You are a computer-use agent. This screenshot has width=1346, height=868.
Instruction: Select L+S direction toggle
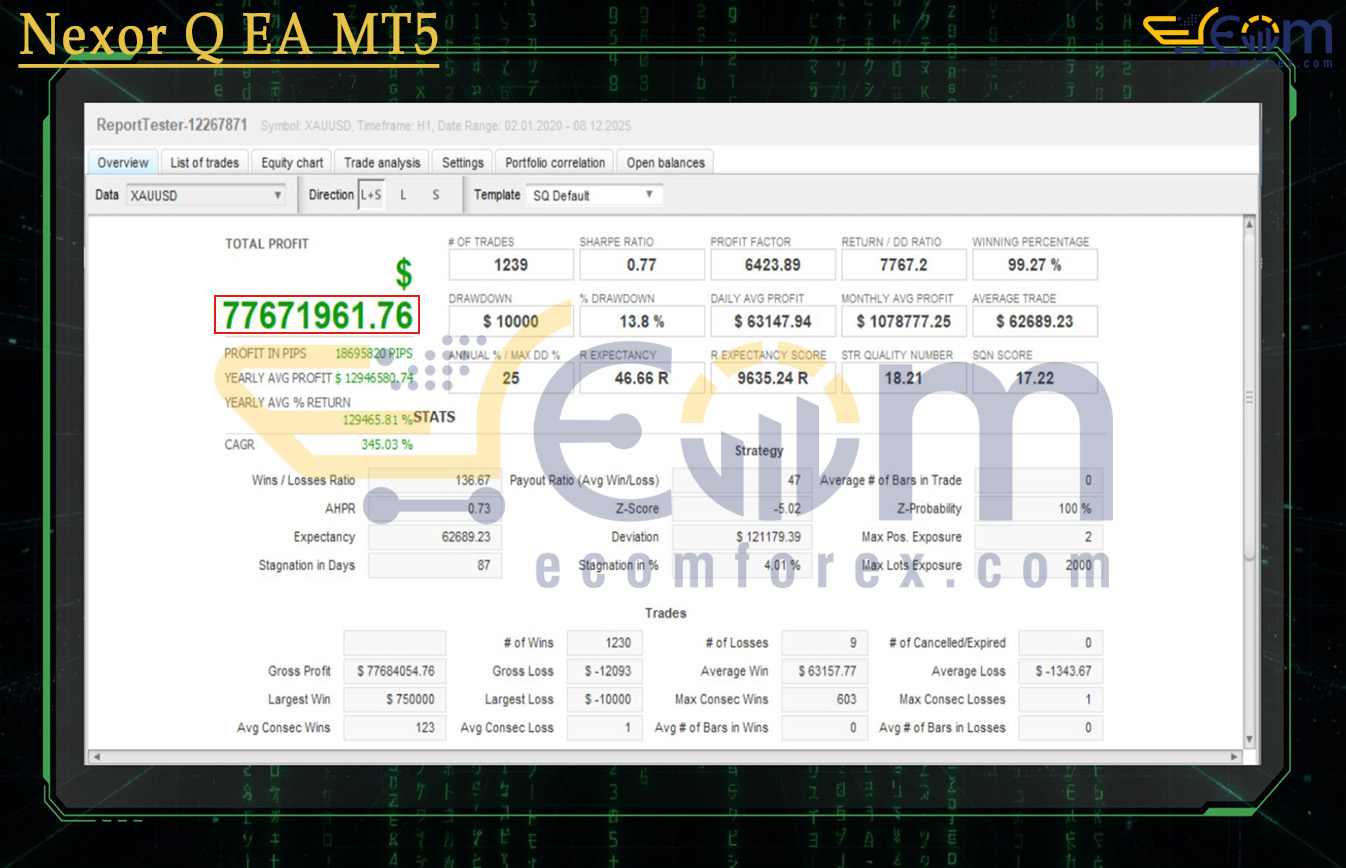tap(371, 195)
